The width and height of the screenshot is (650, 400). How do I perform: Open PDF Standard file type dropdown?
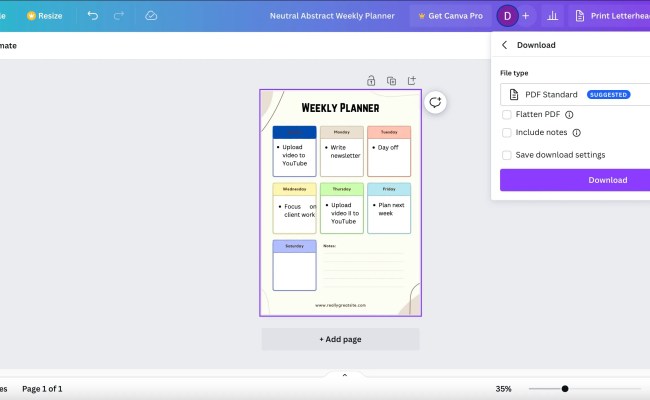575,95
